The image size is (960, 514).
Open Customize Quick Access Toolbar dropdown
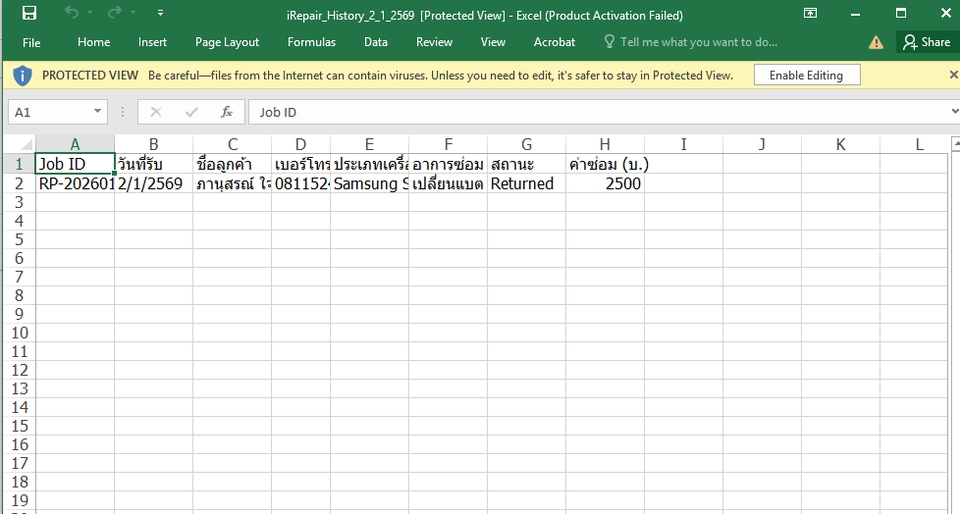160,13
